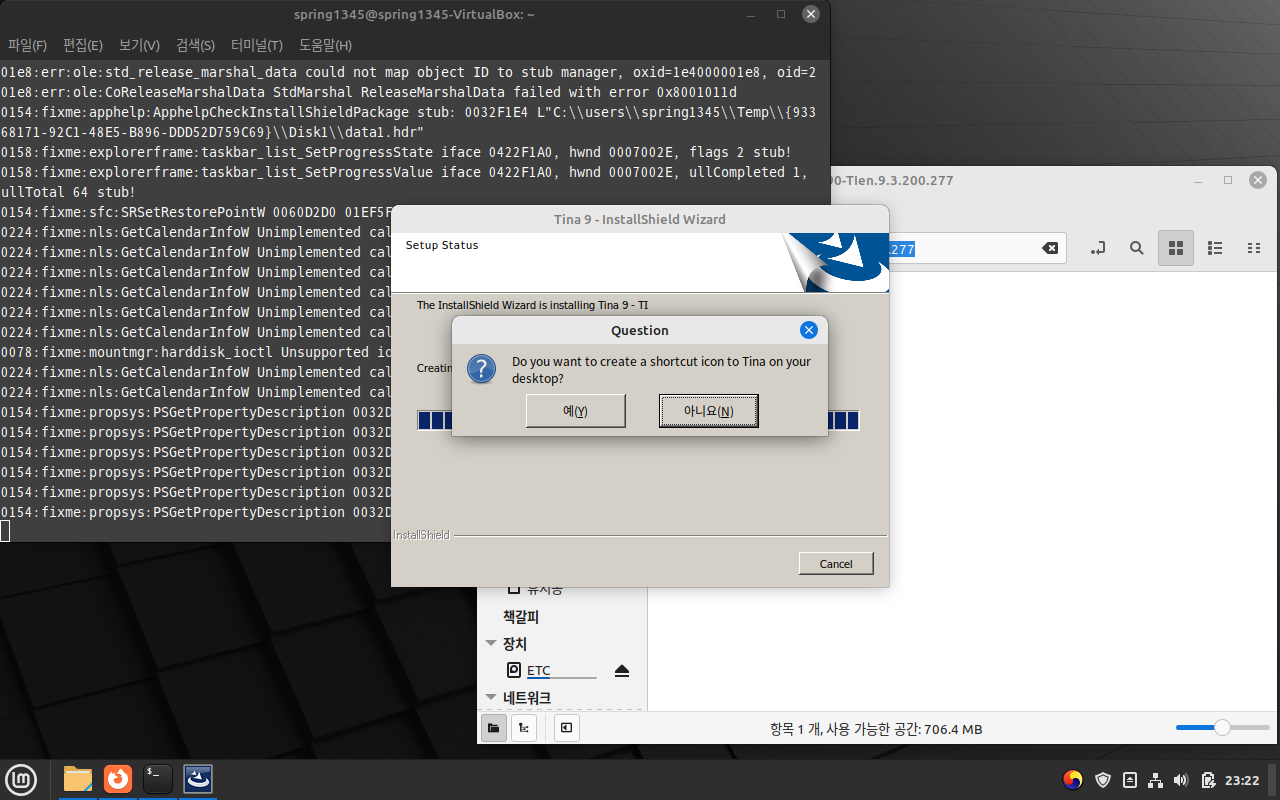Open the 보기(V) menu in terminal
This screenshot has height=800, width=1280.
[x=139, y=45]
